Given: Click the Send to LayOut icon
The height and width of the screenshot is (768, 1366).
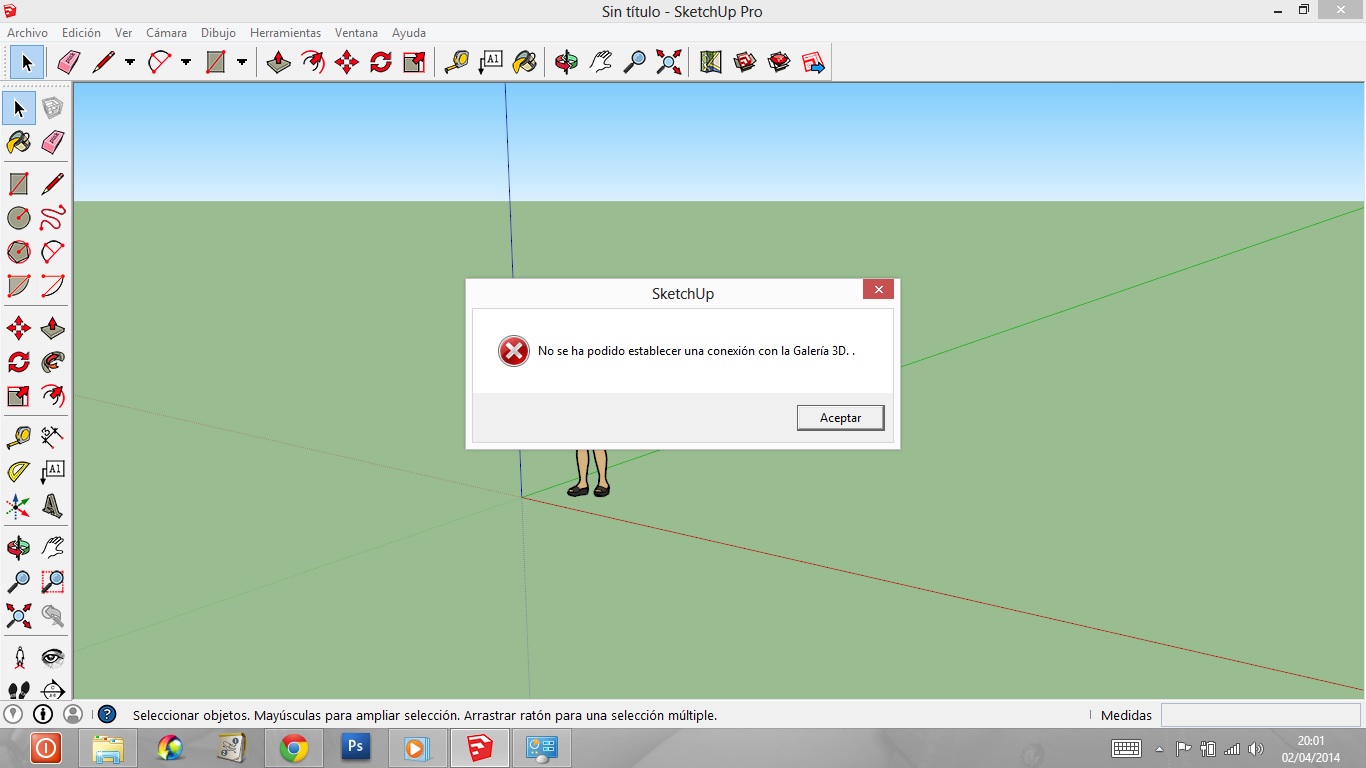Looking at the screenshot, I should click(x=813, y=62).
